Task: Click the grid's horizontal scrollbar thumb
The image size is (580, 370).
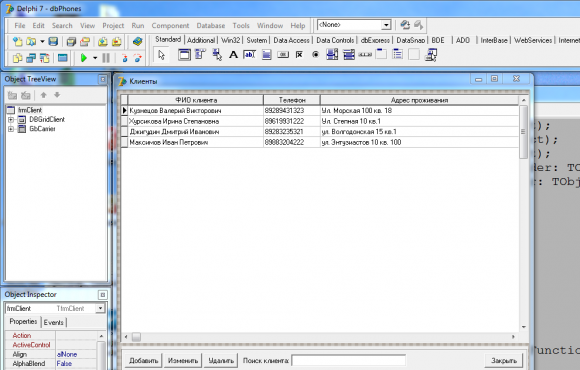Action: tap(136, 337)
